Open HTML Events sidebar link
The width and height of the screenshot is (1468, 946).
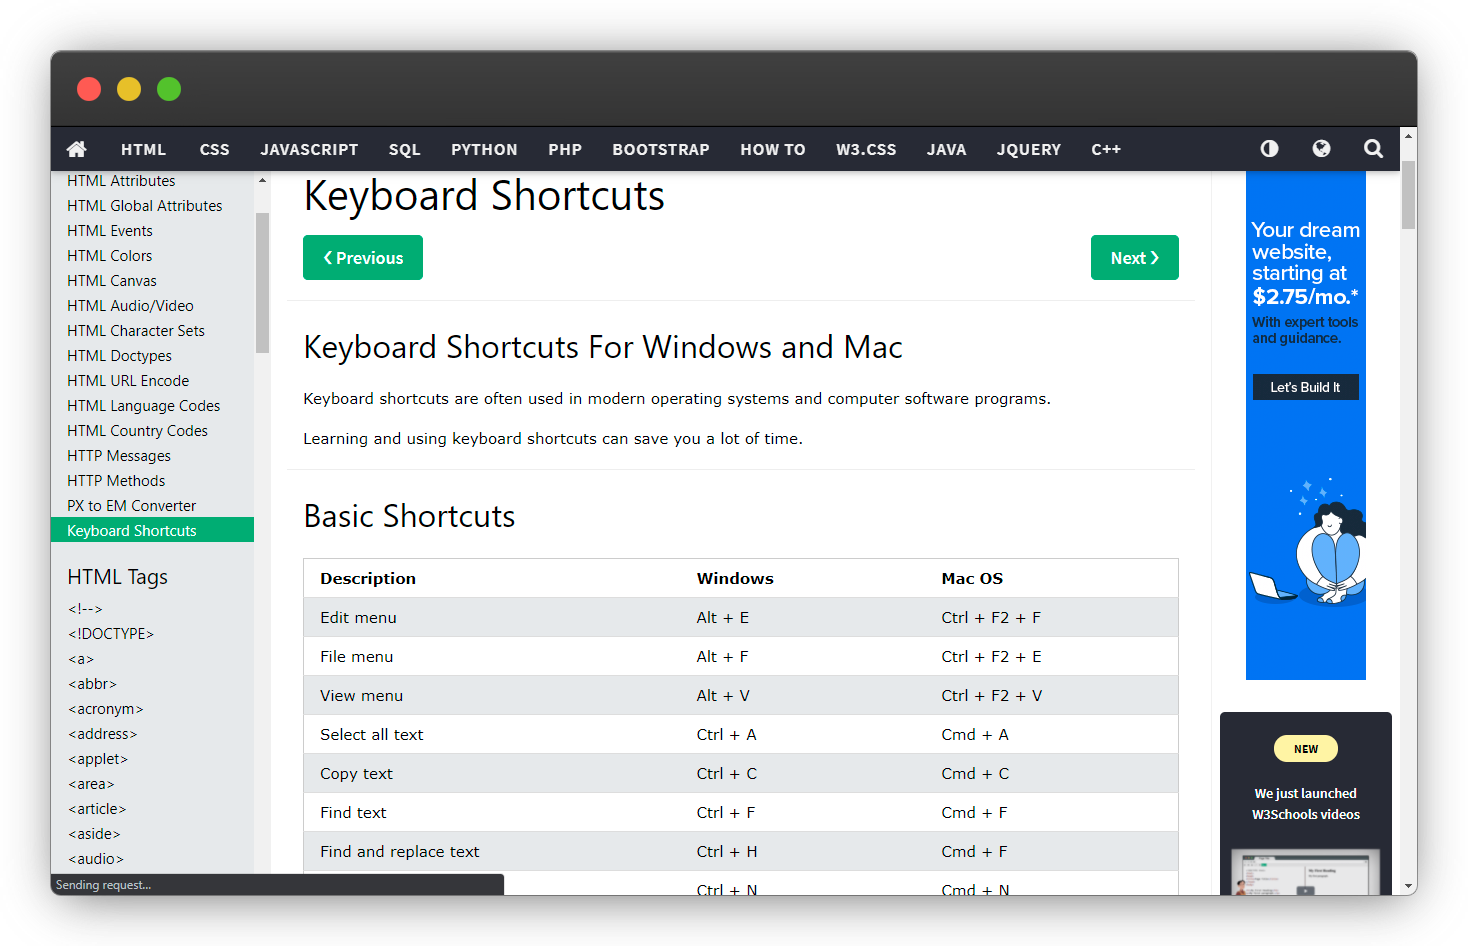[110, 231]
